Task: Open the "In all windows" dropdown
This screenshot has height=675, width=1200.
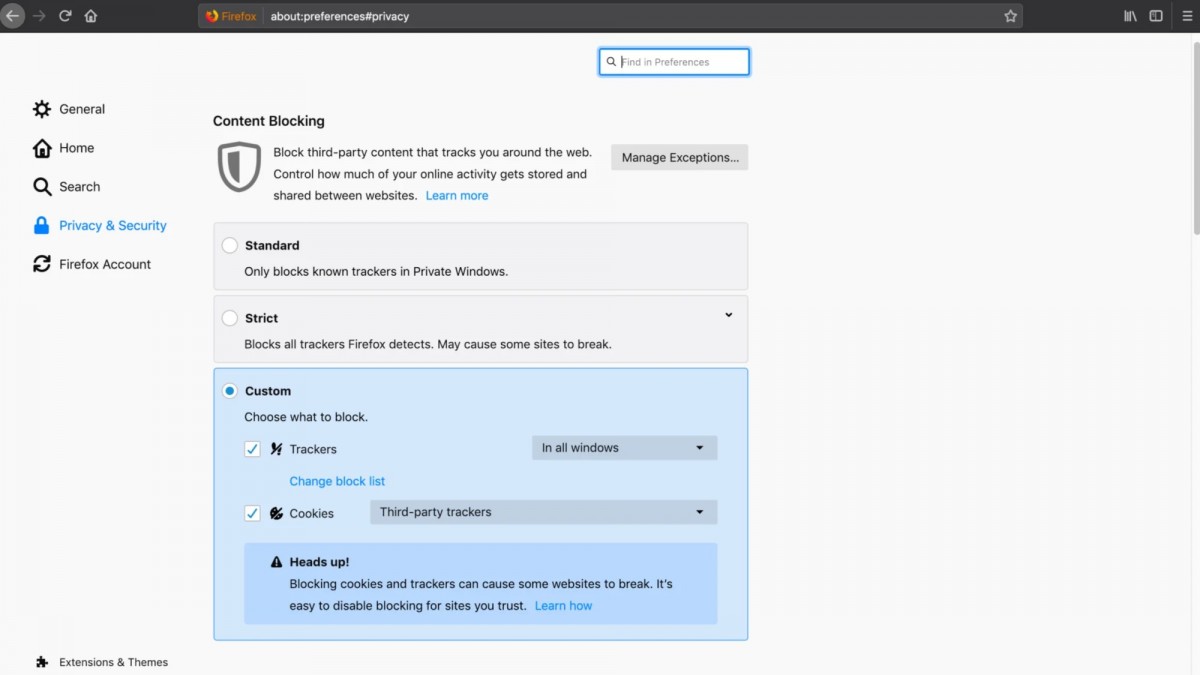Action: 624,448
